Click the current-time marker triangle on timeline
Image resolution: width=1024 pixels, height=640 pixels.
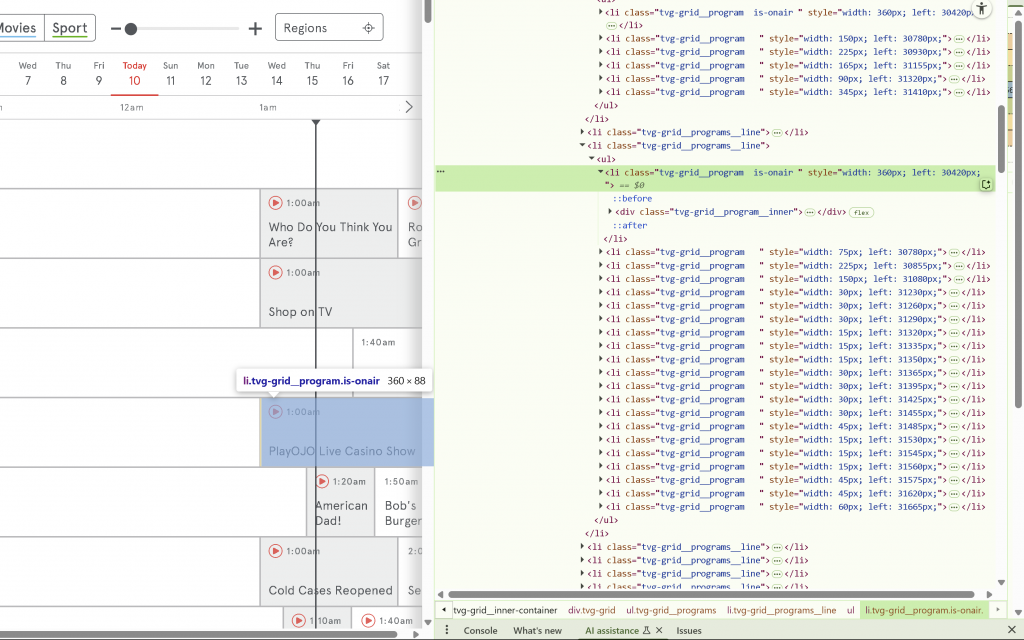tap(315, 122)
